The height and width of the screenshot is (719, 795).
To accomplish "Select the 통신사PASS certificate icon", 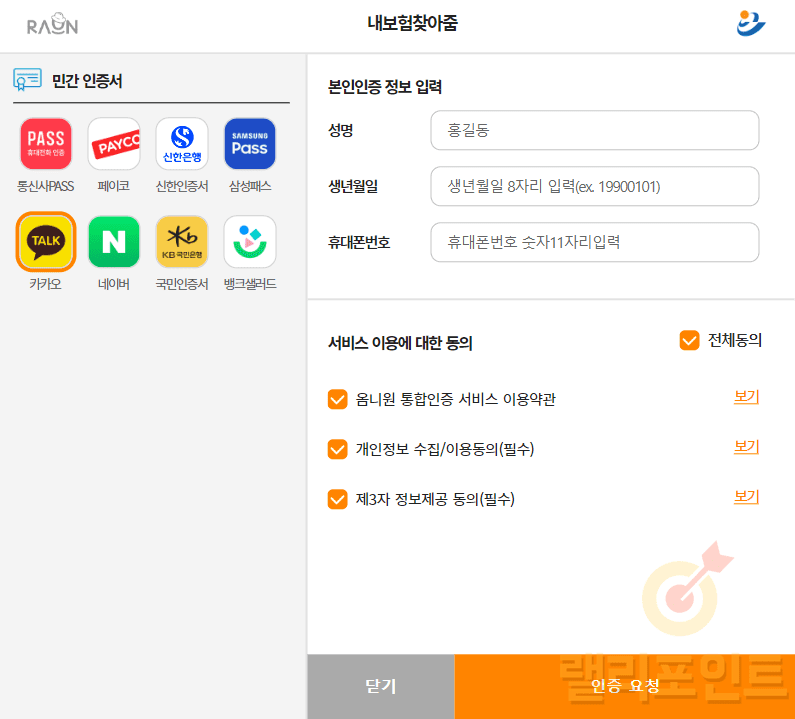I will click(x=46, y=144).
